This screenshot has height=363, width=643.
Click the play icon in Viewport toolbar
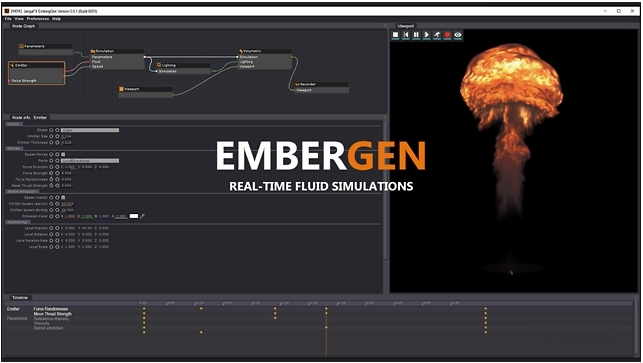[x=426, y=35]
